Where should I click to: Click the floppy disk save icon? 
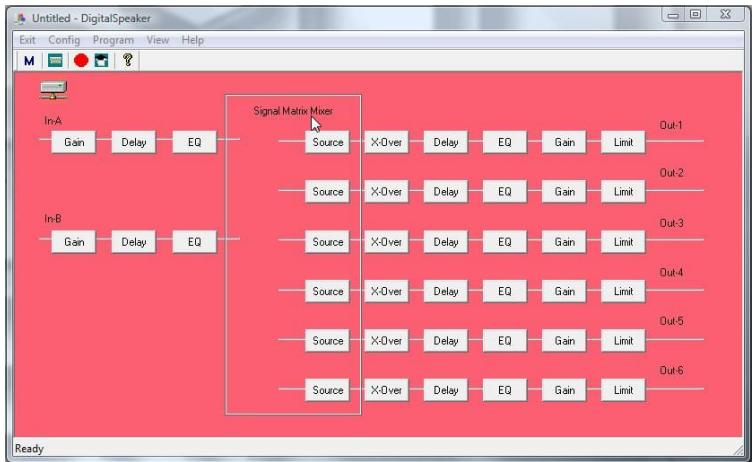101,61
